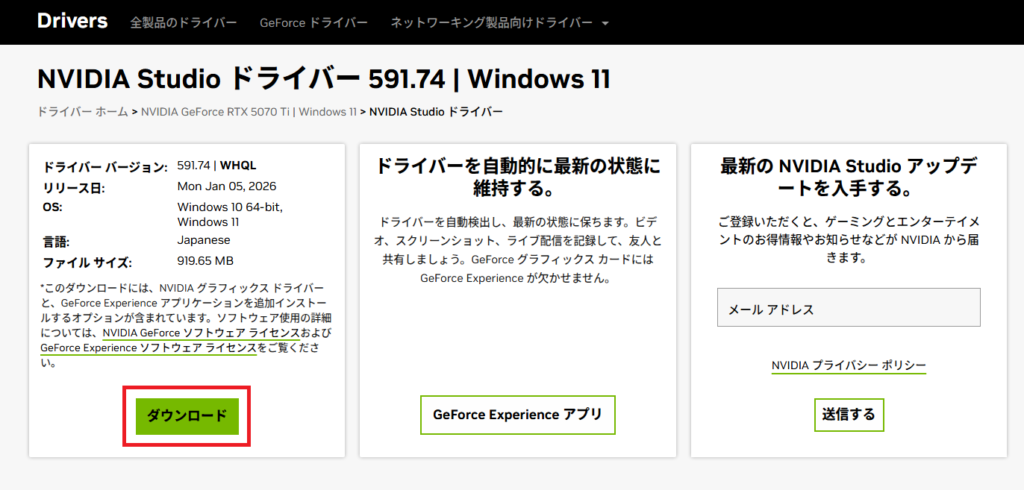Screen dimensions: 1024x490
Task: Click the WHQL label next to the version
Action: [238, 165]
